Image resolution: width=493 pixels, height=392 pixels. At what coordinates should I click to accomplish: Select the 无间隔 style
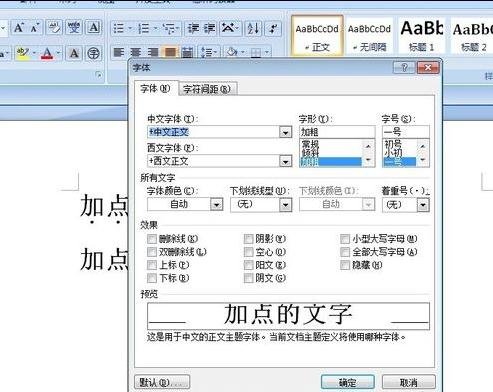tap(369, 36)
